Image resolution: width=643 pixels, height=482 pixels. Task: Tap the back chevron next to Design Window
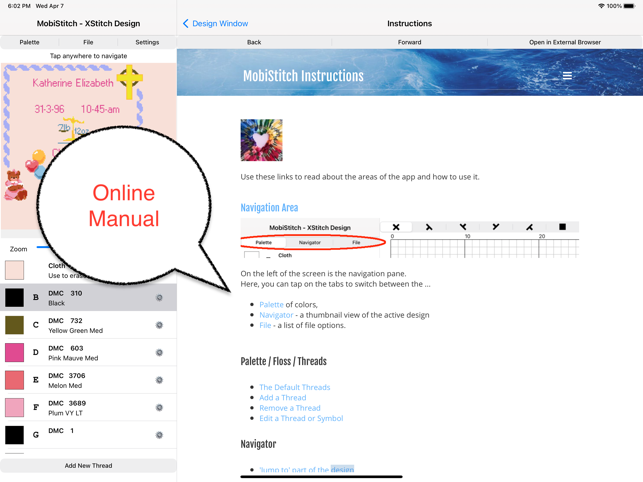185,23
